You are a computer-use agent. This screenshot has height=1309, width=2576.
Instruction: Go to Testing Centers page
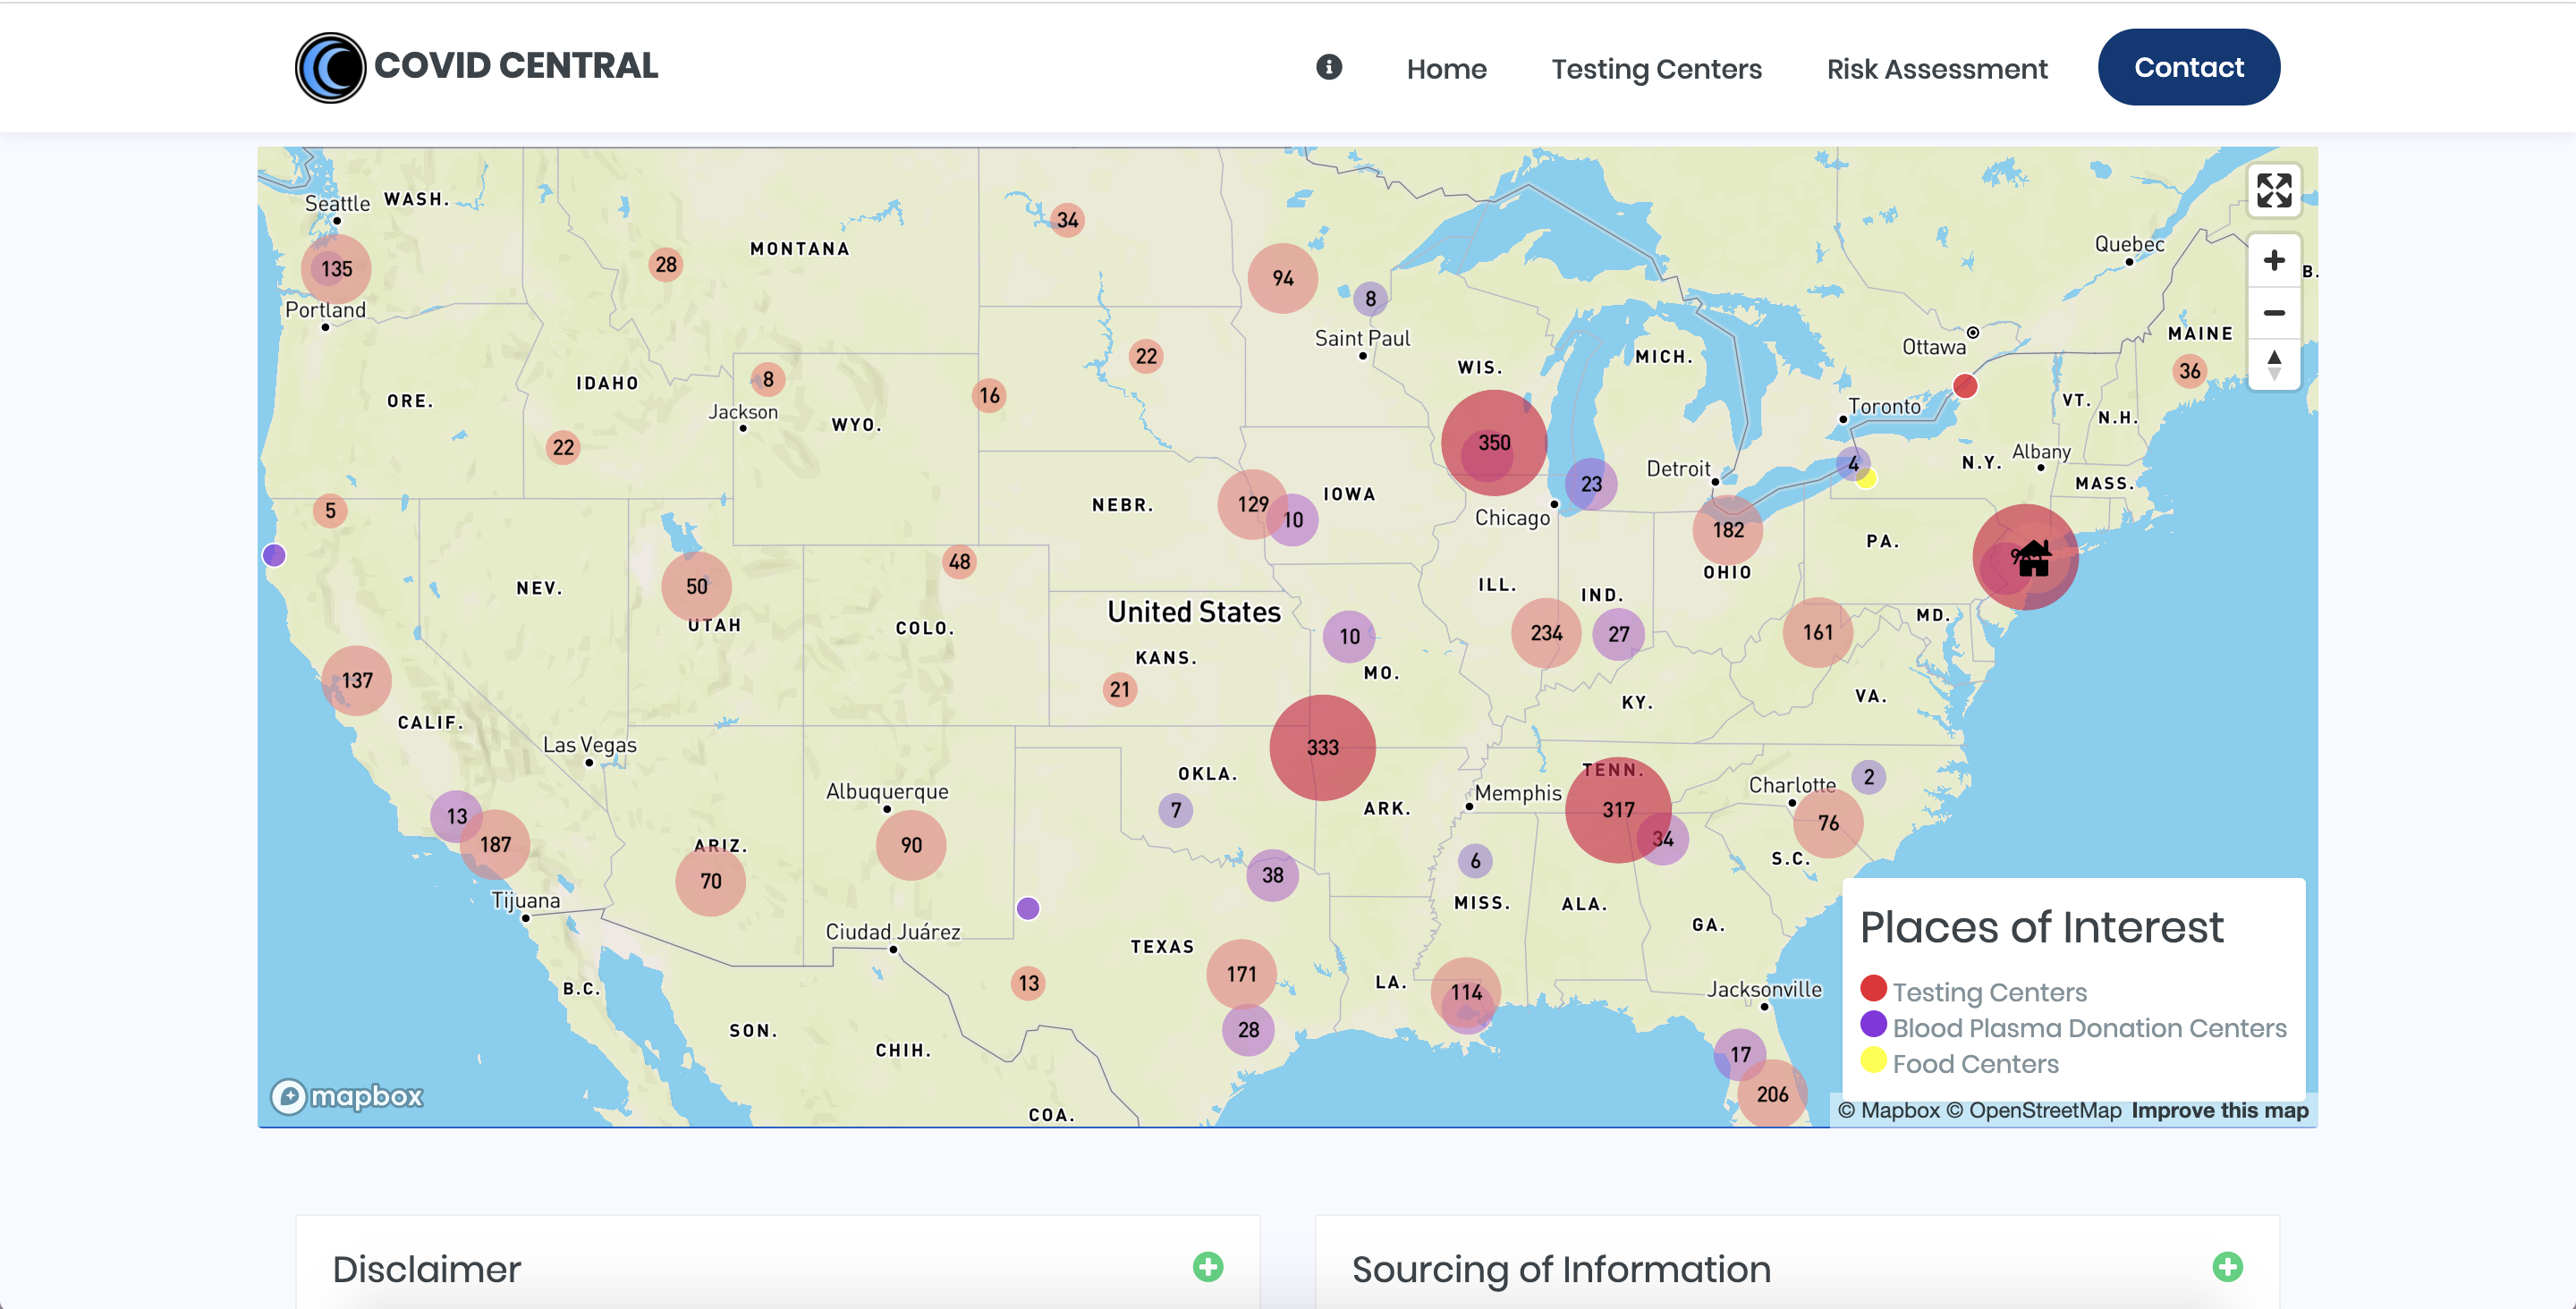[1656, 69]
